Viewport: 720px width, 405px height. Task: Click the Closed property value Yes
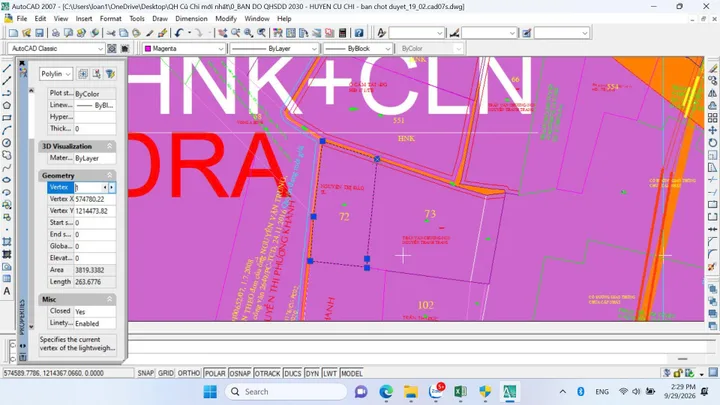point(95,311)
